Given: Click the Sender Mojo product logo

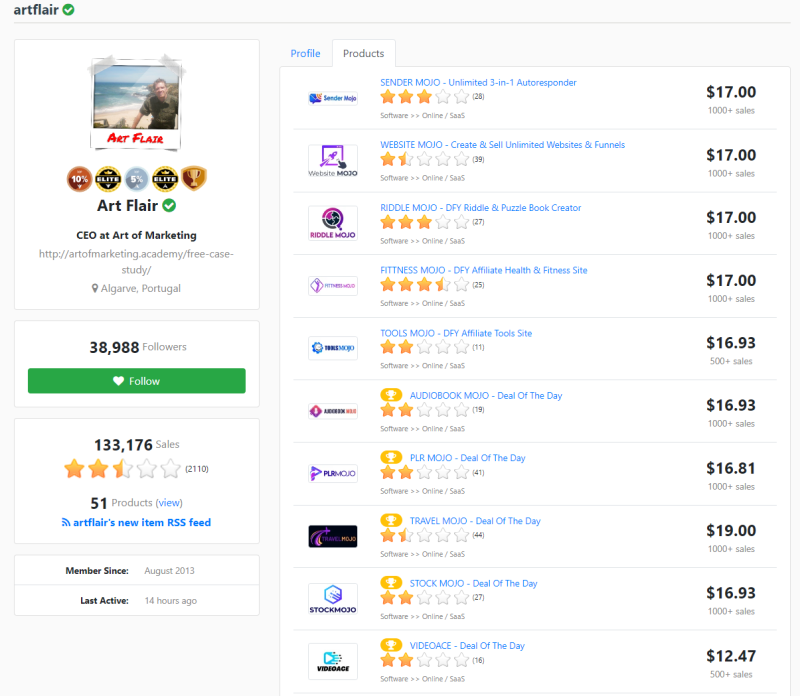Looking at the screenshot, I should [334, 97].
